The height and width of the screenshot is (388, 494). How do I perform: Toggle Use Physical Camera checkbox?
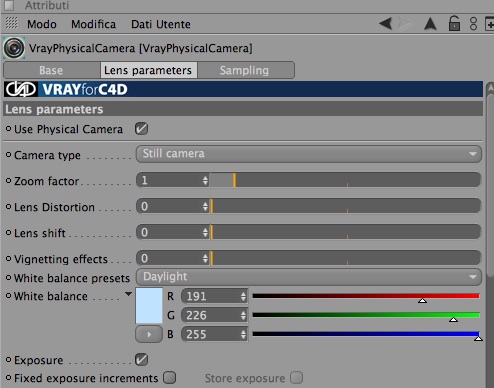coord(141,129)
